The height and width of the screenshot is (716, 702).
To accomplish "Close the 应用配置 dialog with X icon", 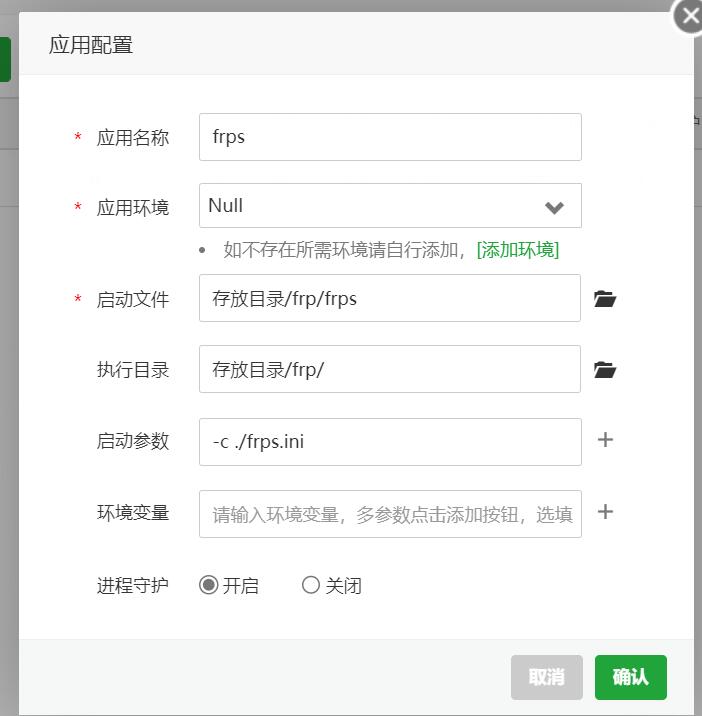I will coord(690,16).
